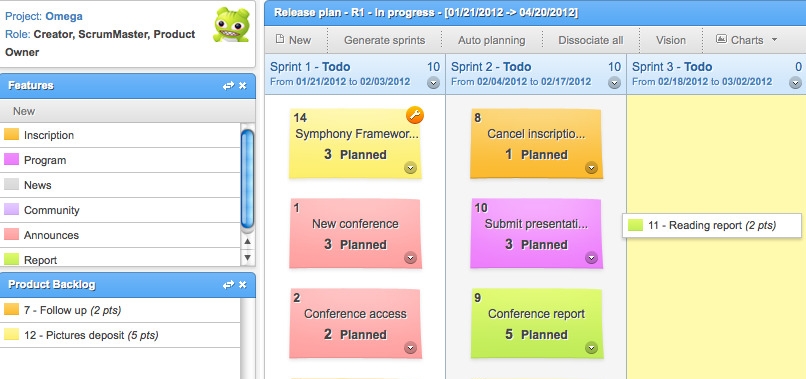Open Sprint 3 header dropdown menu

795,83
